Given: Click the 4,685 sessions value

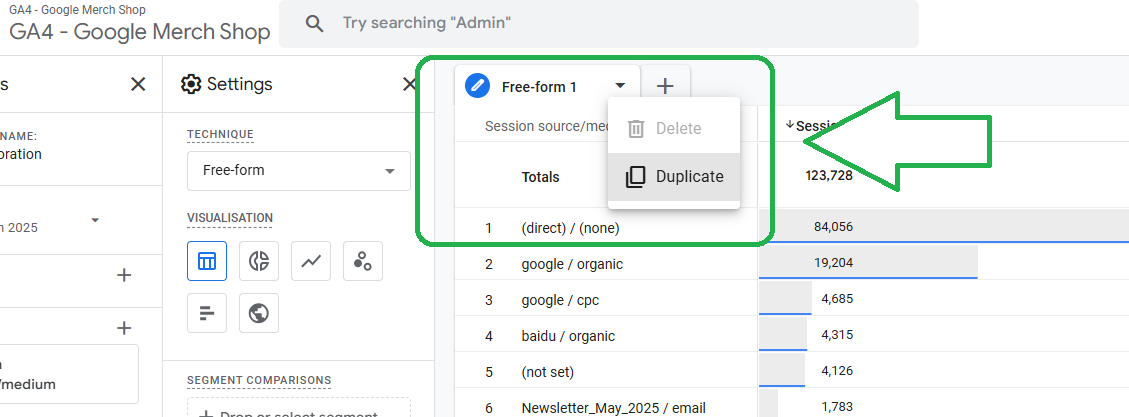Looking at the screenshot, I should point(837,300).
